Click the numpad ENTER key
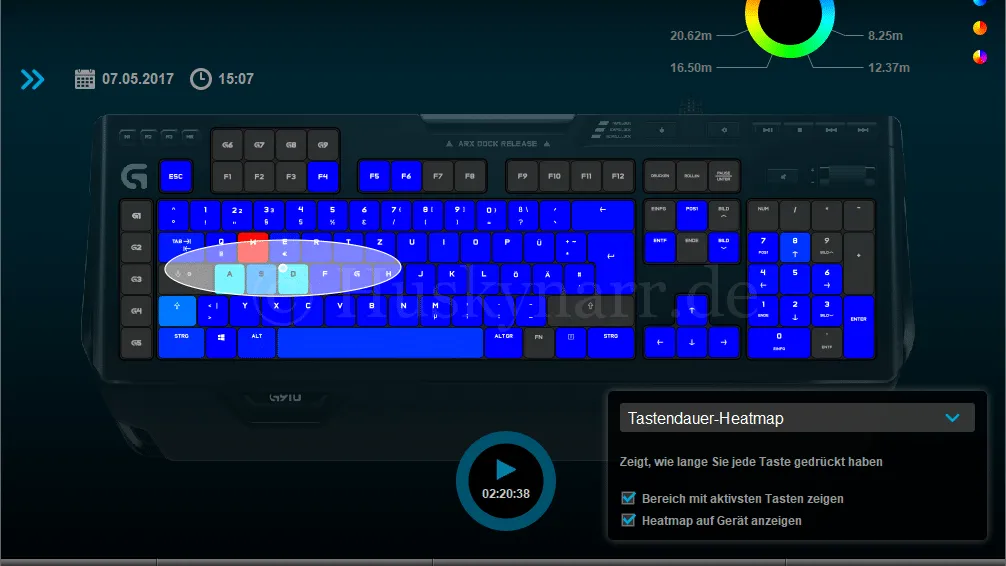The image size is (1006, 566). [858, 327]
